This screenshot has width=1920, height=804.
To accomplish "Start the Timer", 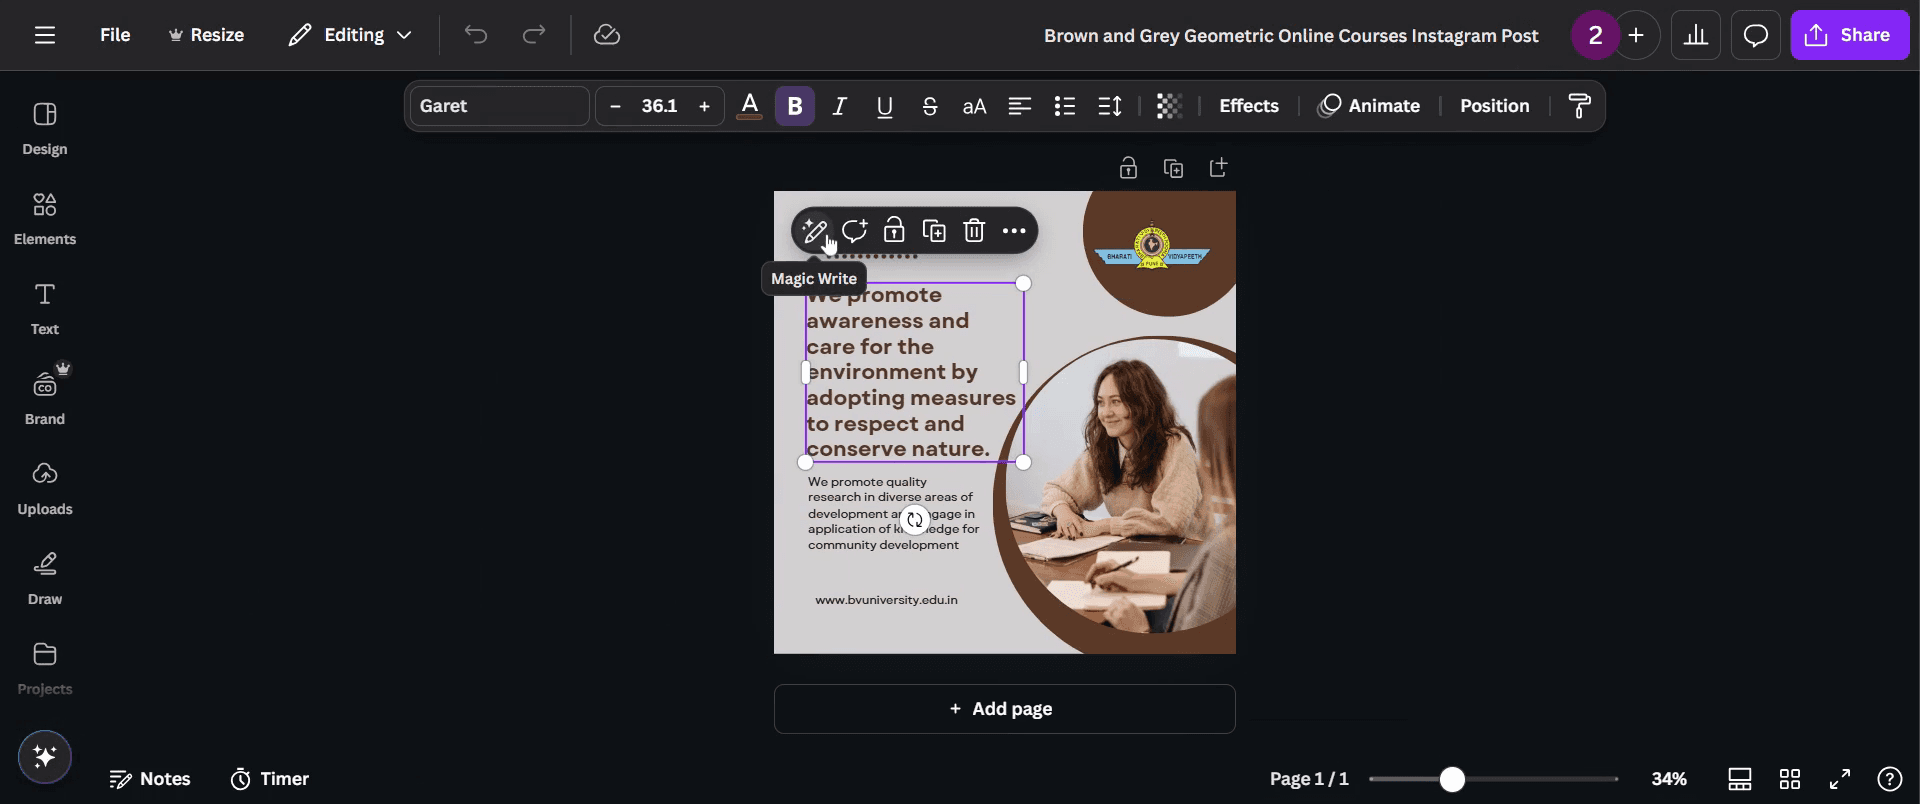I will [x=270, y=779].
